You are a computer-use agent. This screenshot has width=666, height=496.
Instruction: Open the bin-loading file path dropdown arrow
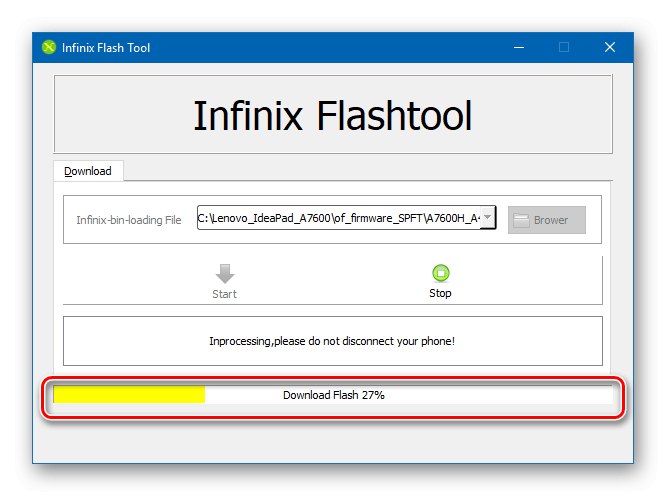(x=488, y=217)
